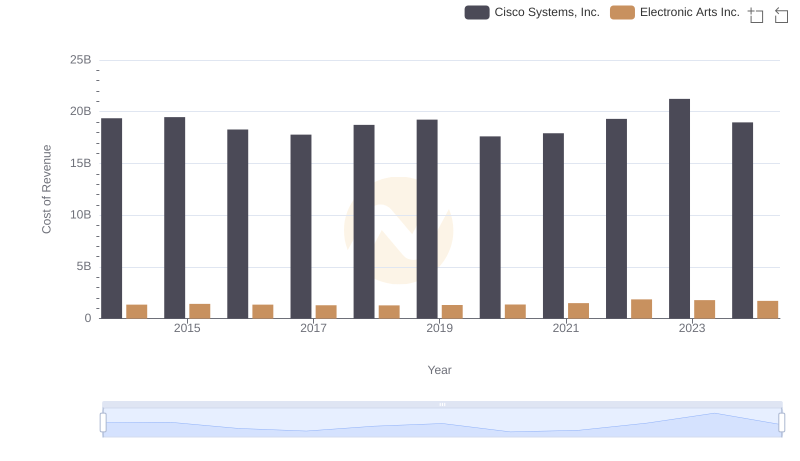Screen dimensions: 800x461
Task: Click Electronic Arts legend color swatch
Action: click(x=622, y=12)
